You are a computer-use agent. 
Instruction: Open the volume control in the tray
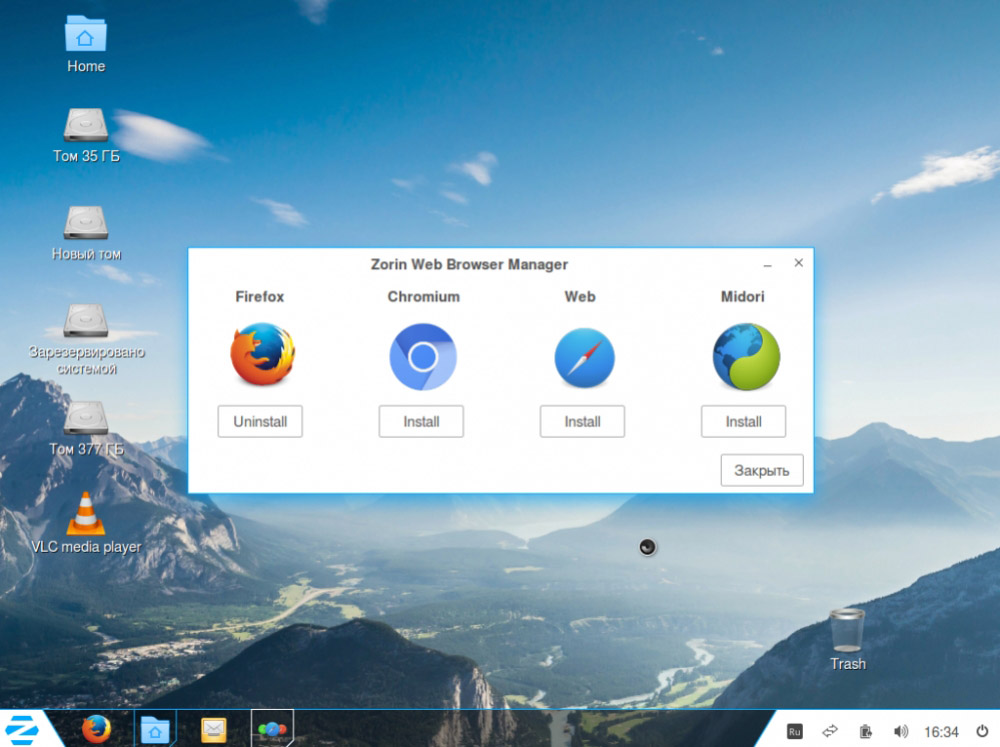(x=901, y=731)
